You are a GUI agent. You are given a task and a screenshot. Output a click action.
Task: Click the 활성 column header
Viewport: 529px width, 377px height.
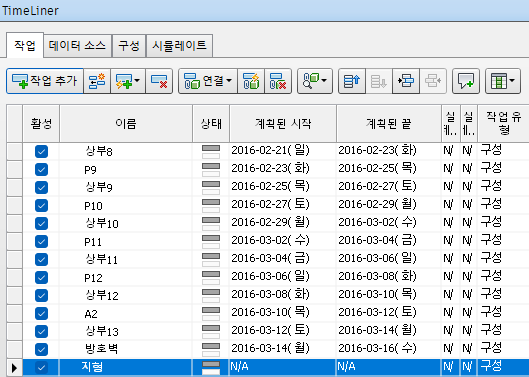pyautogui.click(x=41, y=124)
